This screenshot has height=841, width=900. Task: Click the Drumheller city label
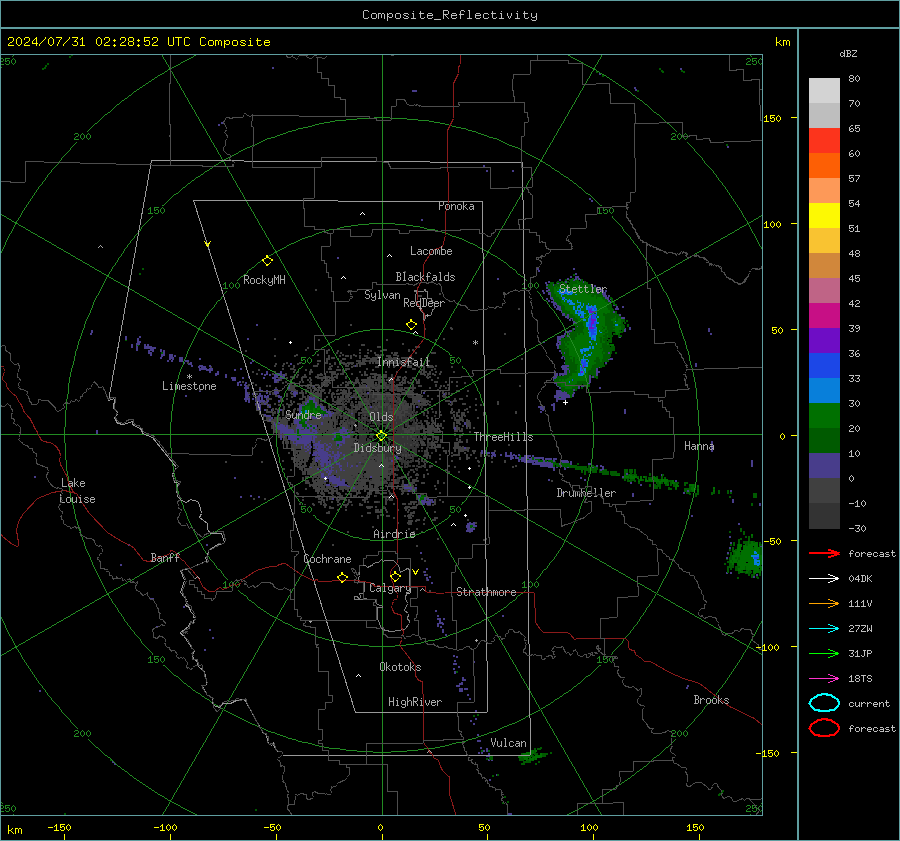tap(586, 493)
